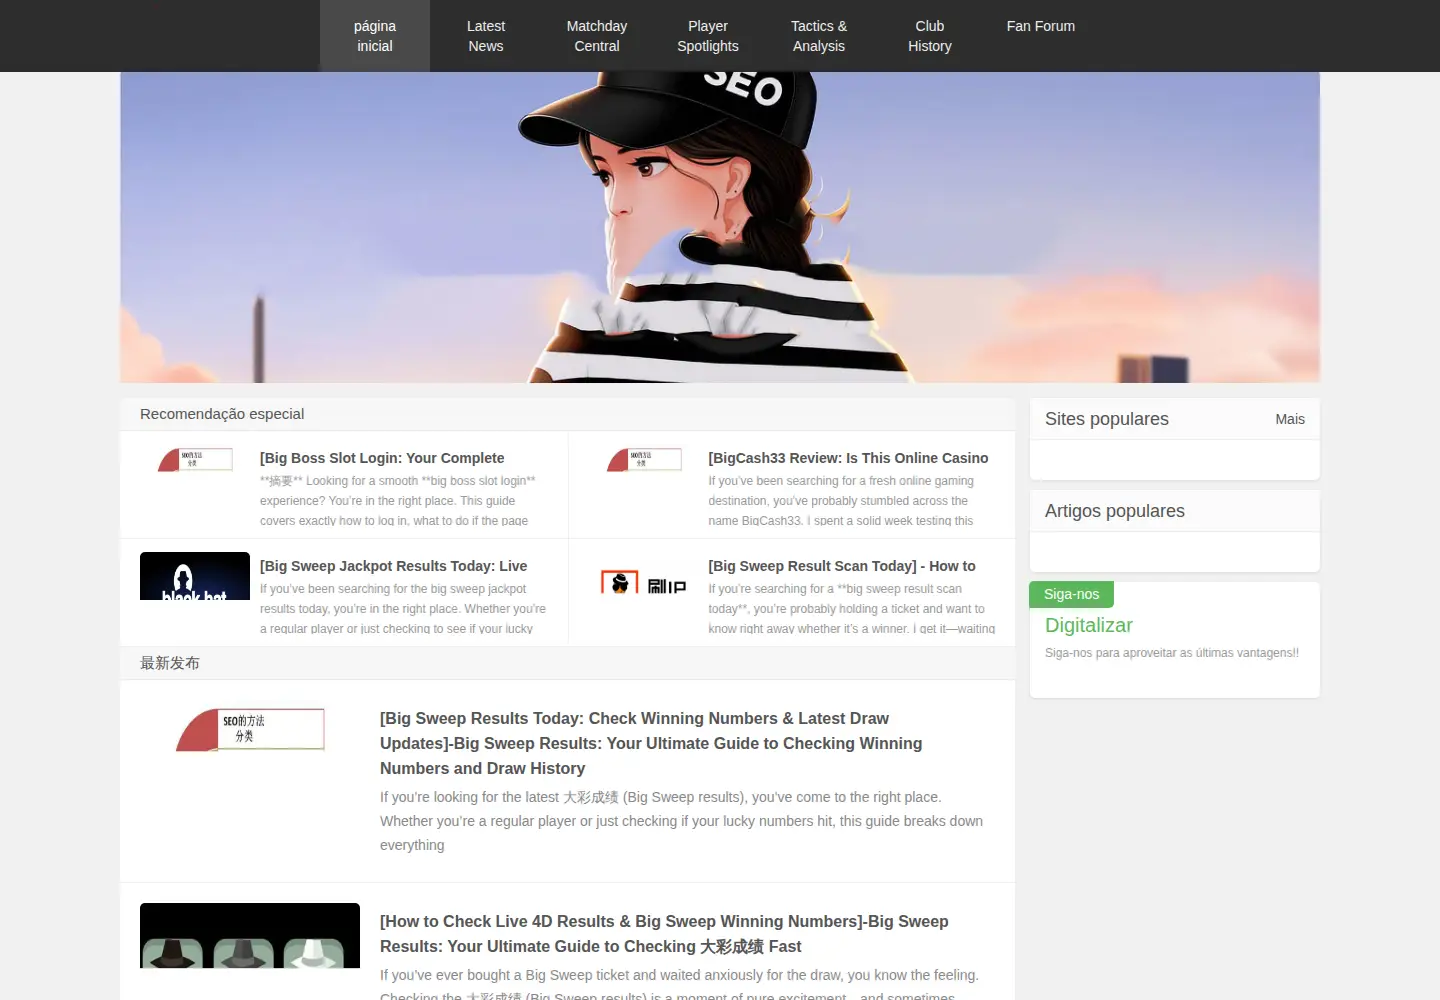Click three-hats thumbnail for Live 4D Results
This screenshot has height=1000, width=1440.
250,936
